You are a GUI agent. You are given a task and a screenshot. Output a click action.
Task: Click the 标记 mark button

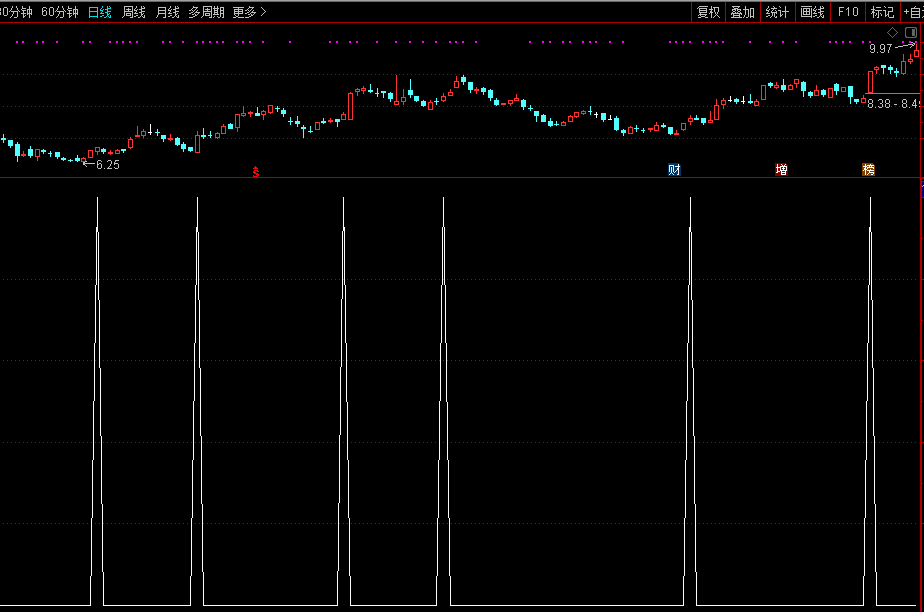point(882,12)
